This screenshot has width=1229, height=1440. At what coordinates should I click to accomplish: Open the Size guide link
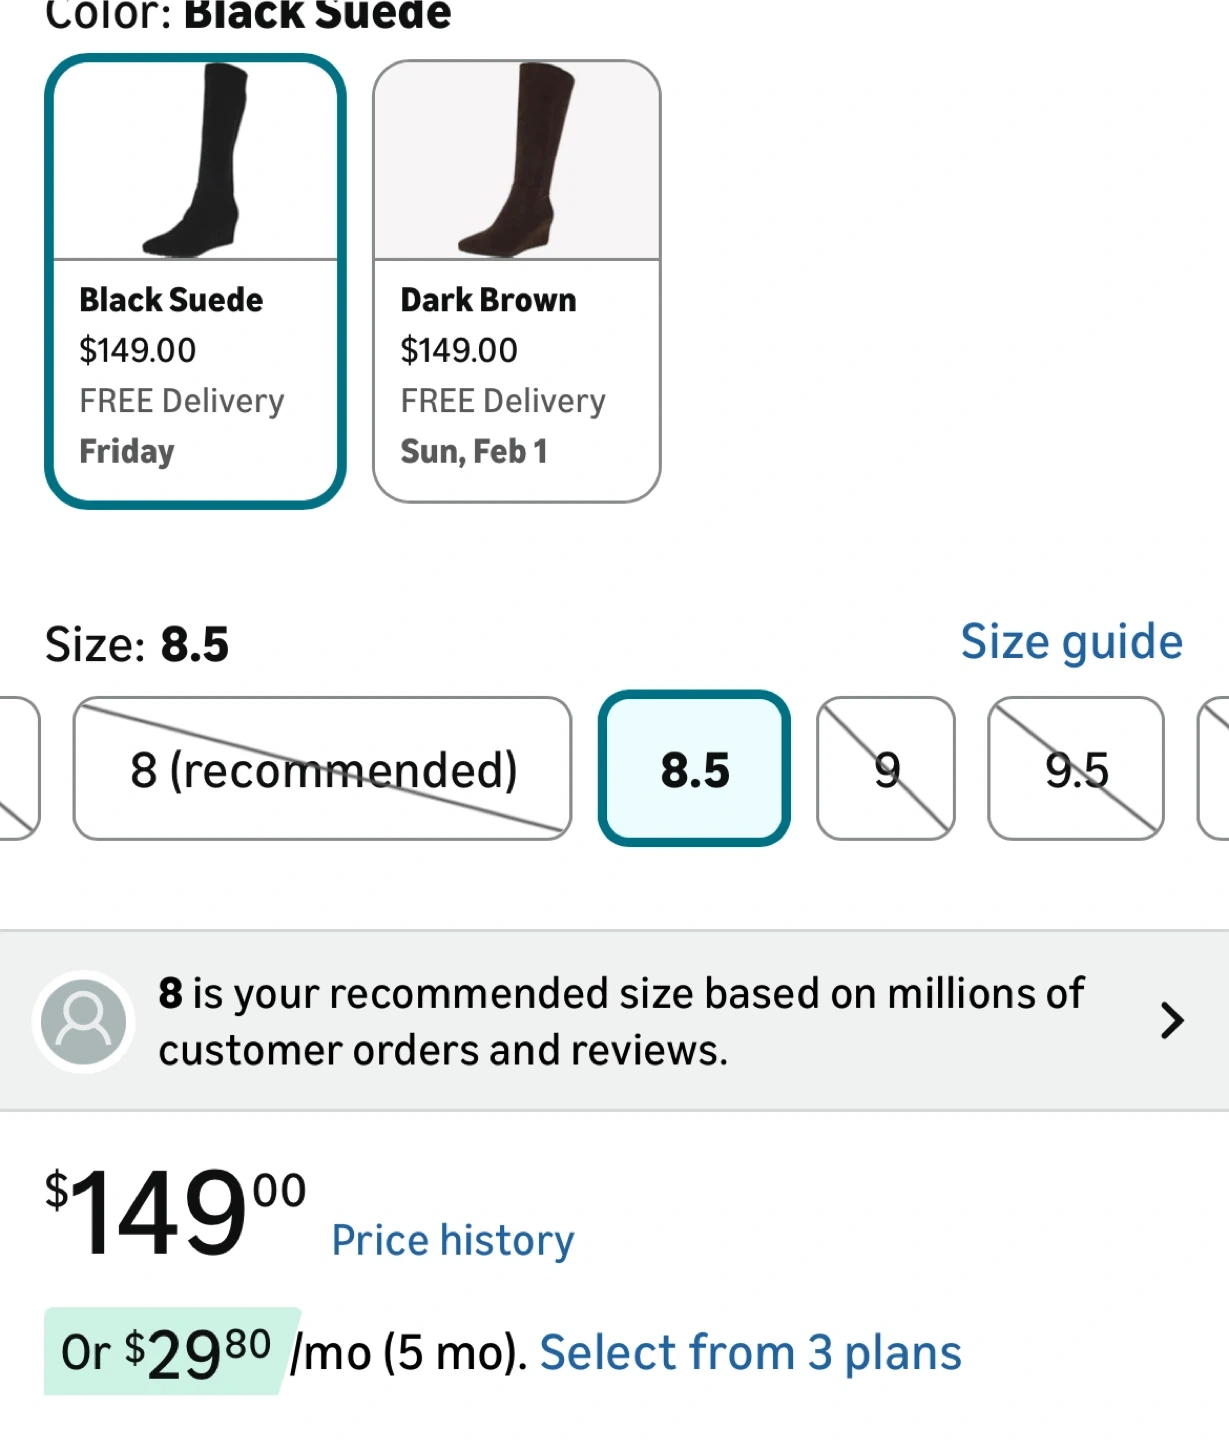click(x=1071, y=642)
